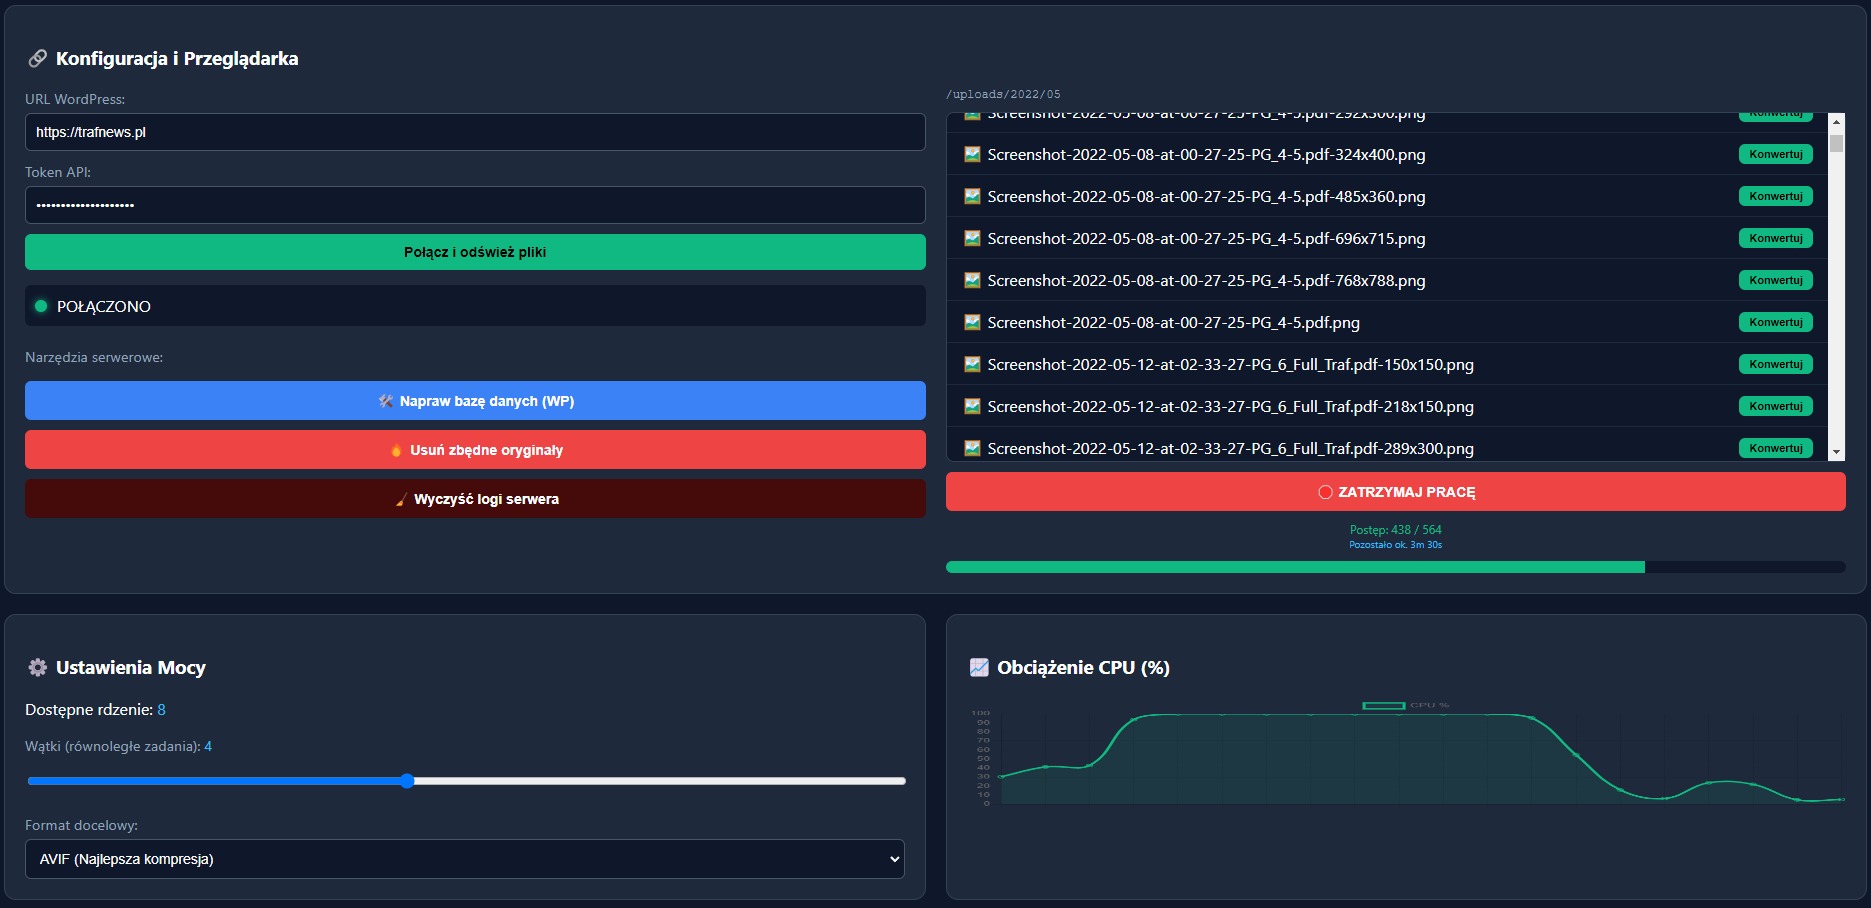This screenshot has width=1871, height=908.
Task: Stop the job with ZATRZYMAJ PRACĘ
Action: point(1395,492)
